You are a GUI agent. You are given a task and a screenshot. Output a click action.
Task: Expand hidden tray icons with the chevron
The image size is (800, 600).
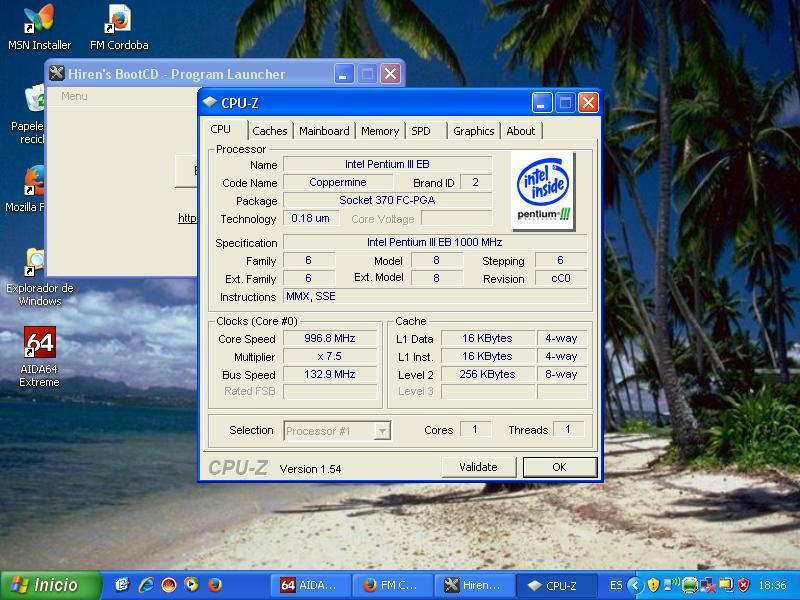[635, 585]
